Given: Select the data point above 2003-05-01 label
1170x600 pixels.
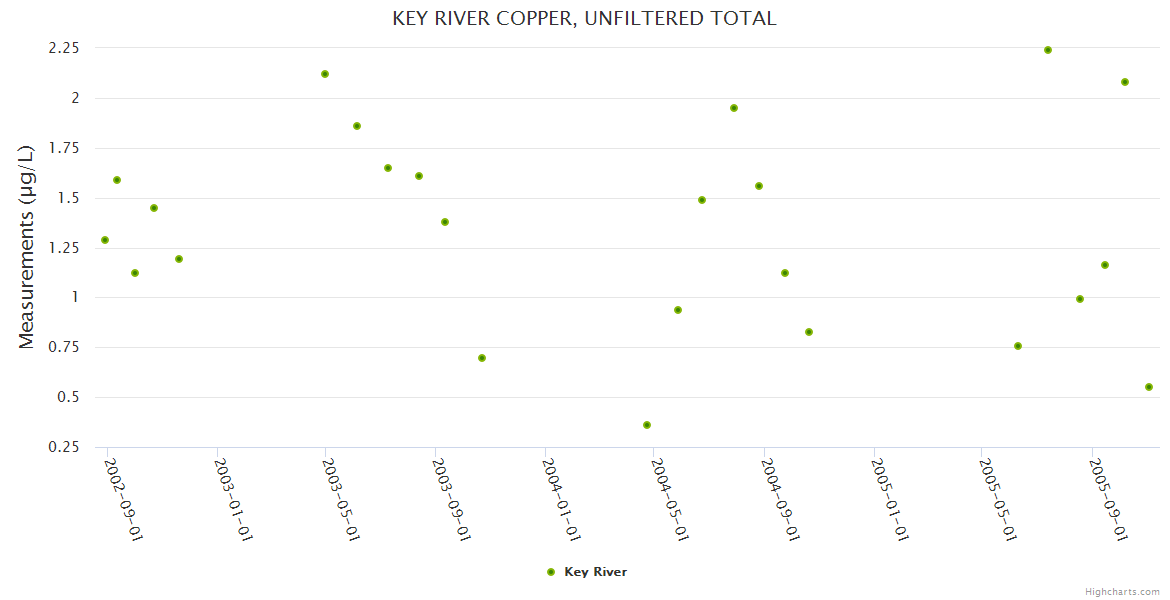Looking at the screenshot, I should 325,74.
